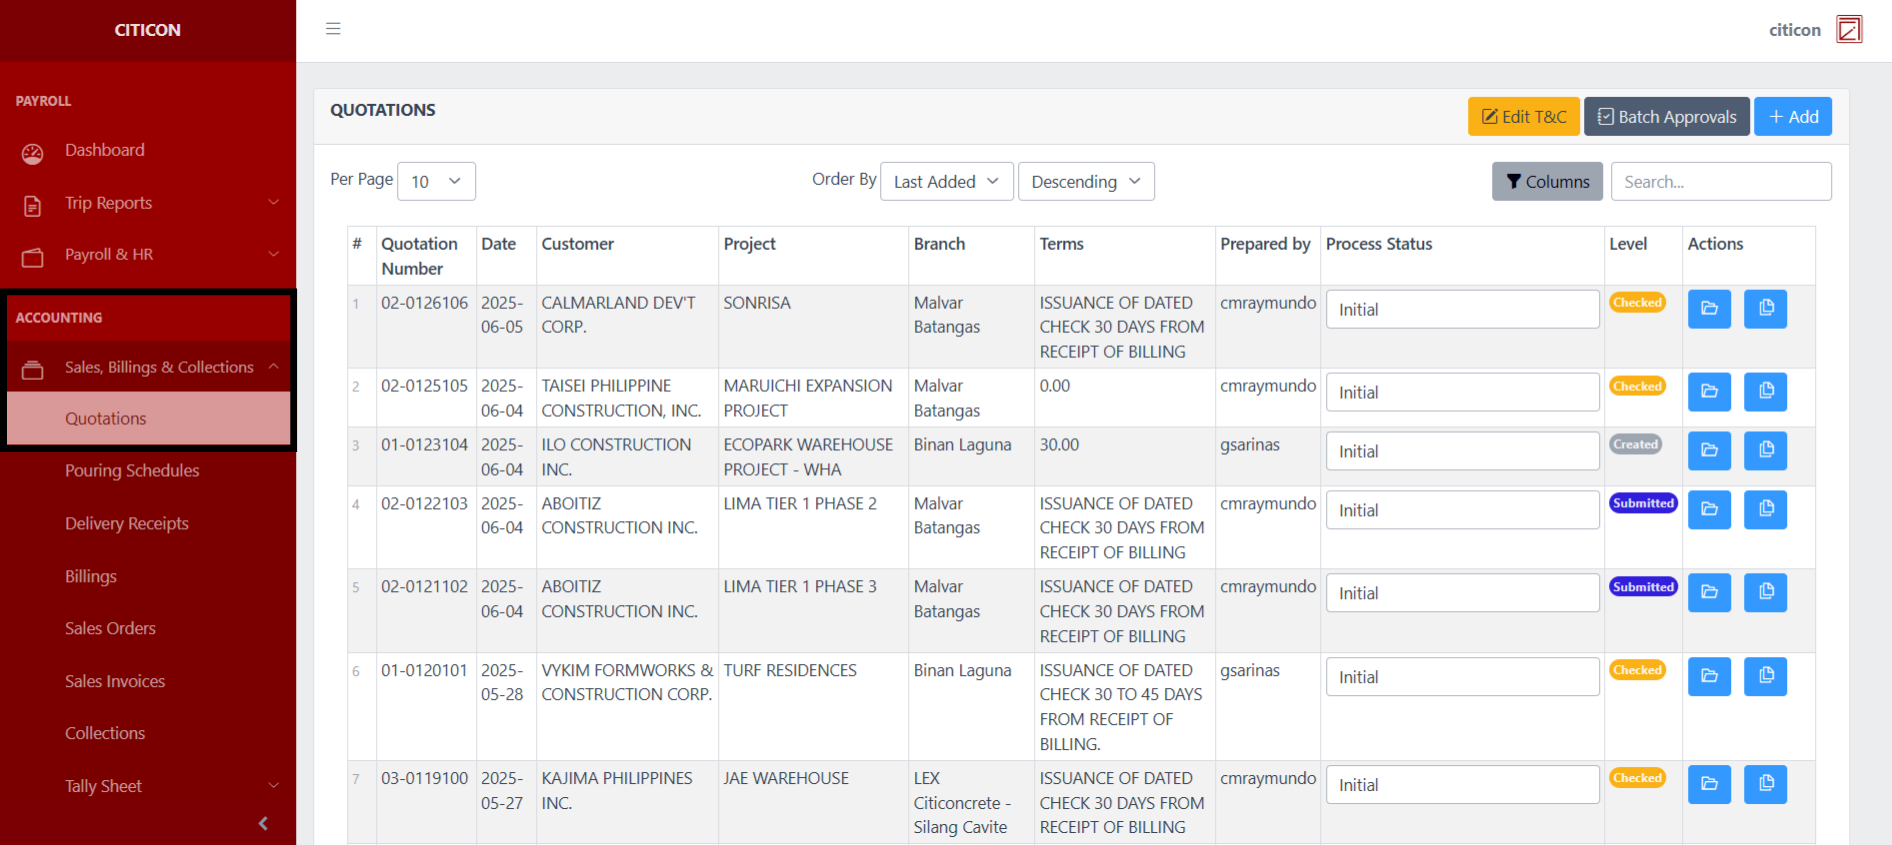This screenshot has height=845, width=1892.
Task: Click the Edit T&C button
Action: (1523, 117)
